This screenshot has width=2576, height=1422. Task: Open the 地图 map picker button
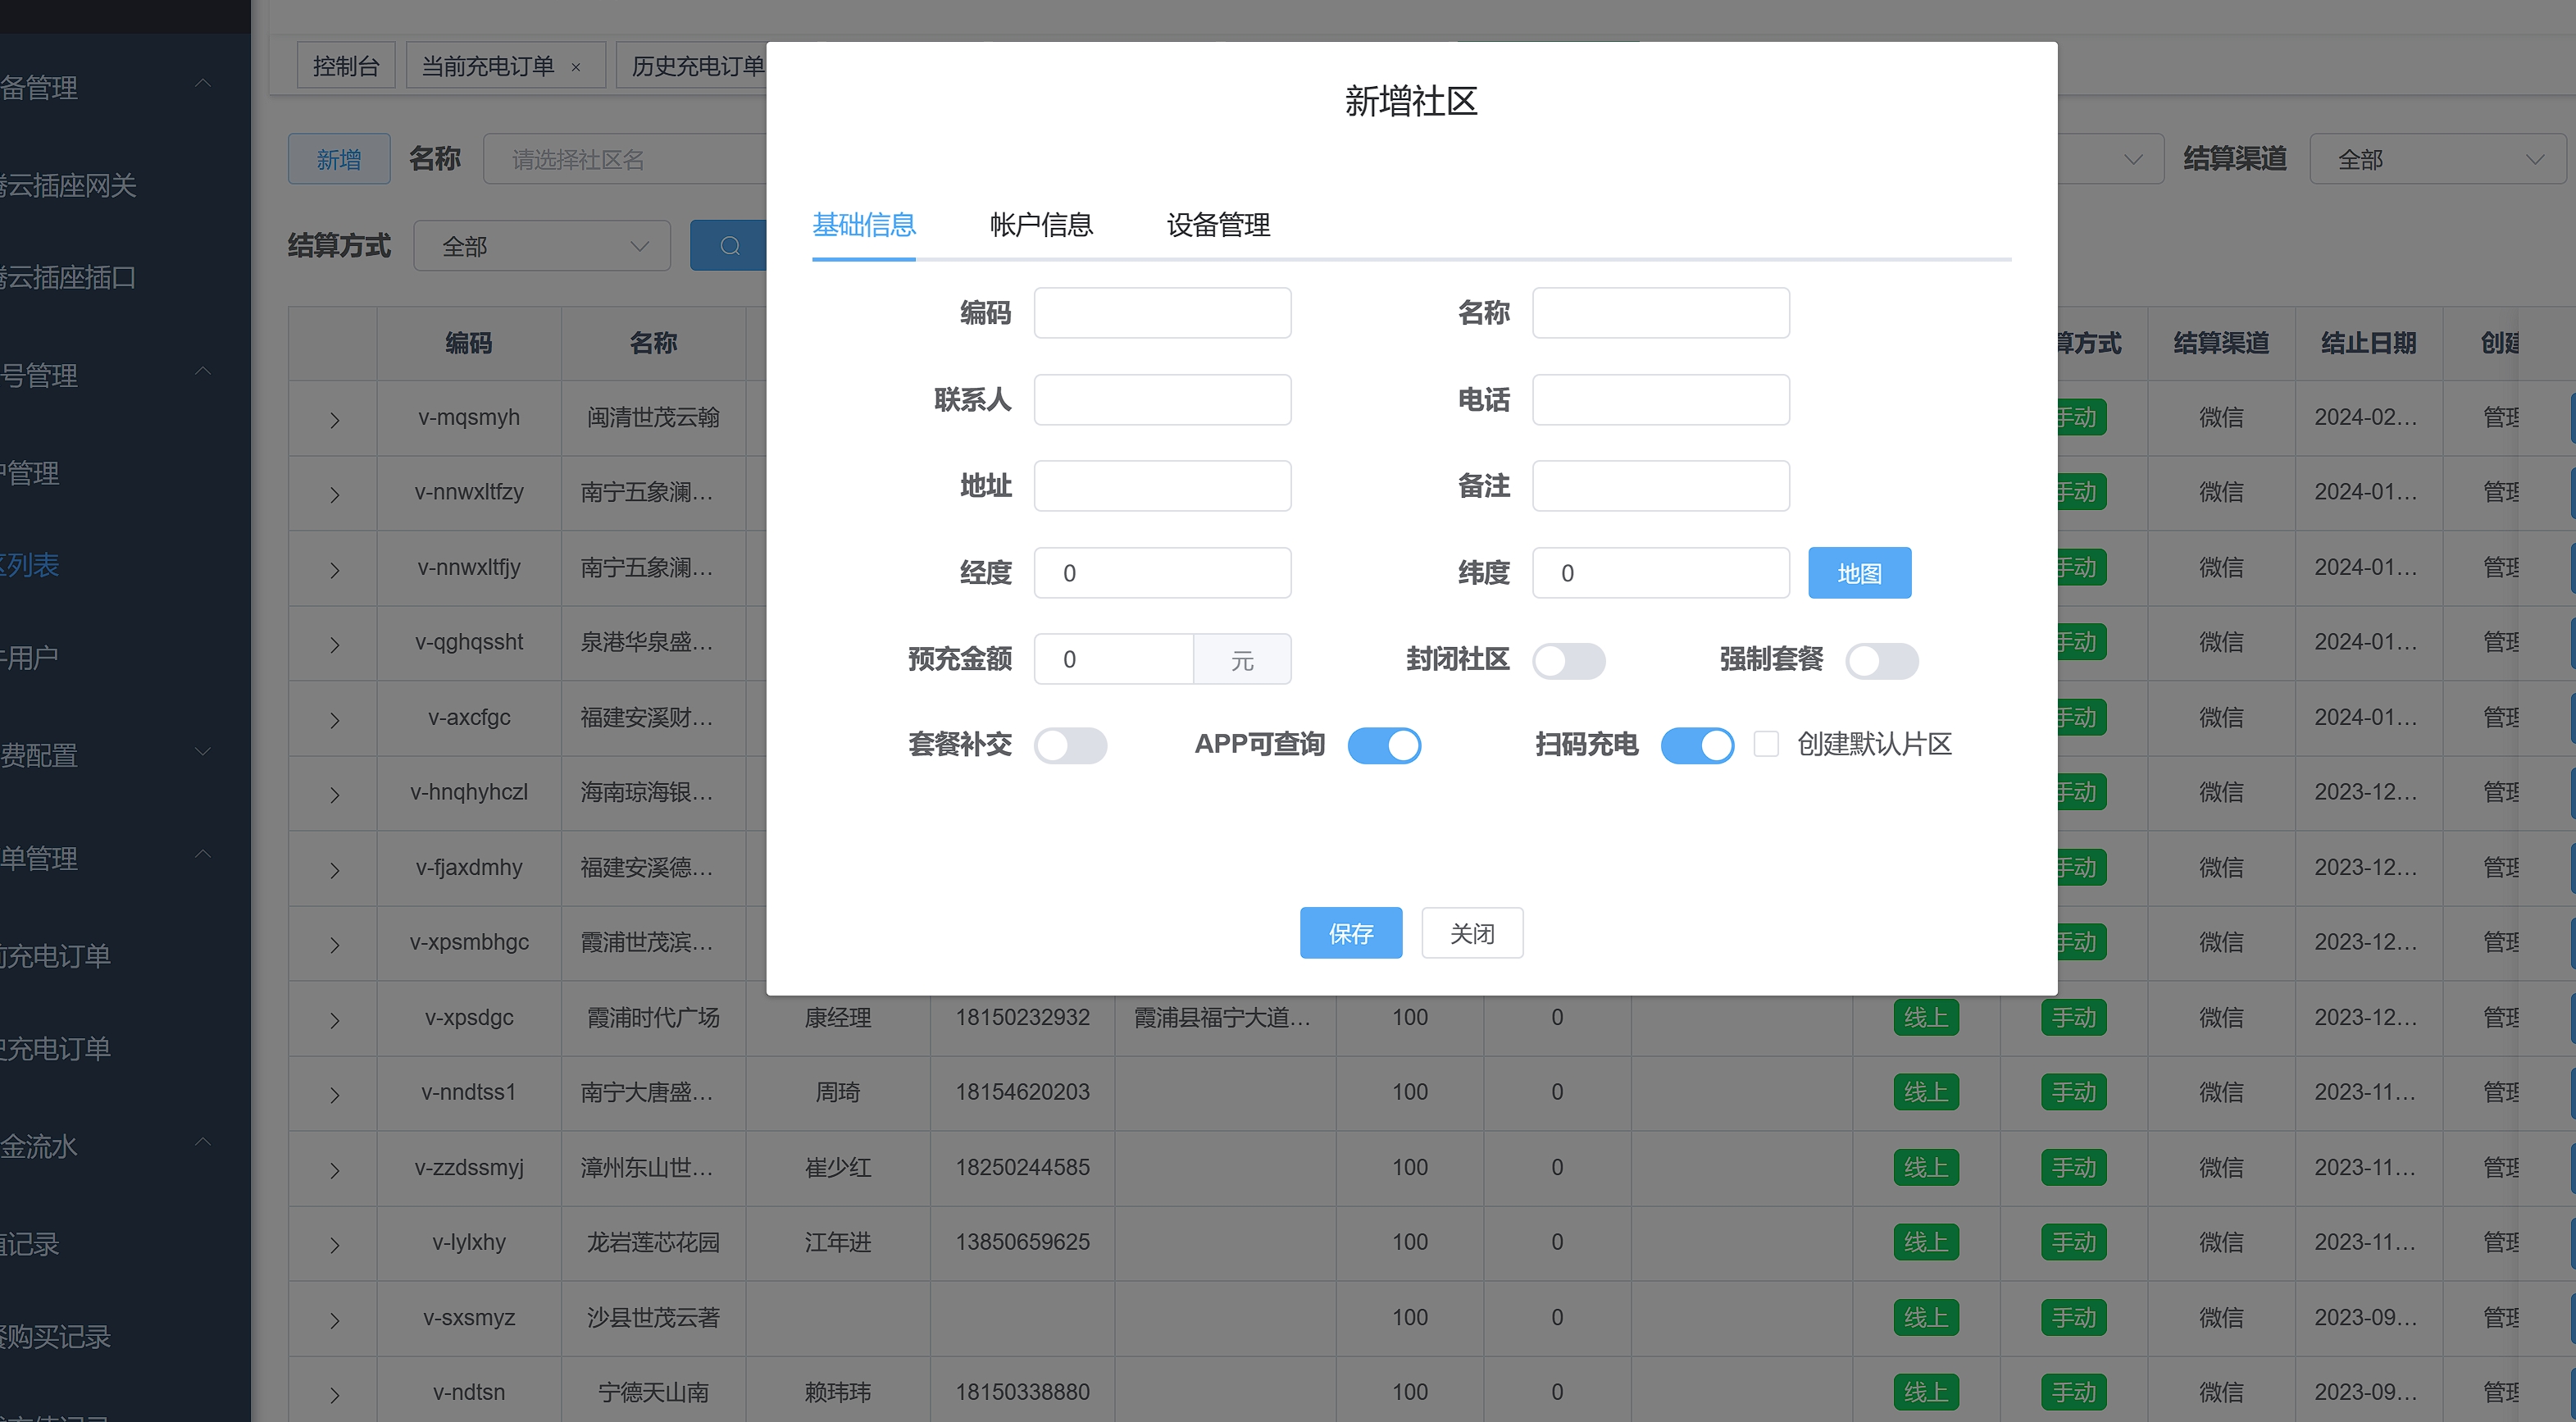1859,573
